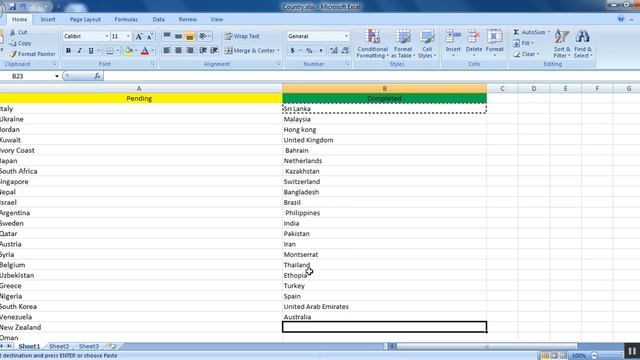The image size is (640, 360).
Task: Open Merge & Center dropdown arrow
Action: tap(278, 51)
